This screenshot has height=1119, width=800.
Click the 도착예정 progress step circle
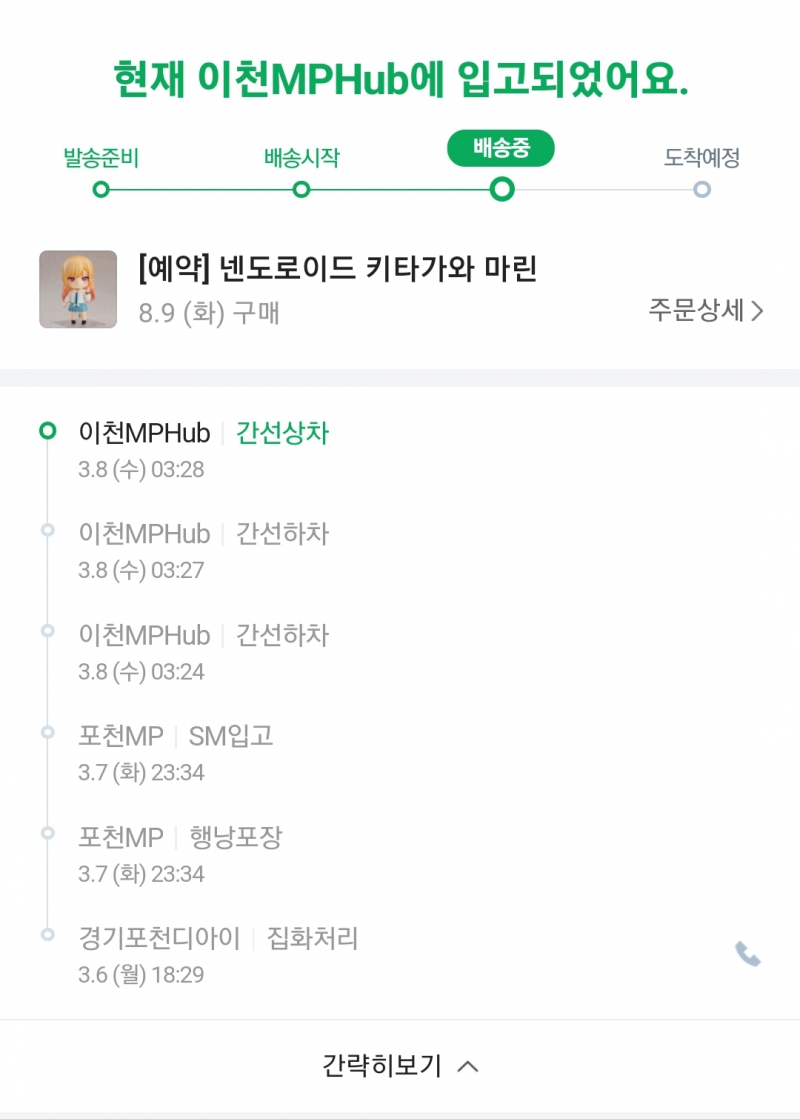pos(702,189)
